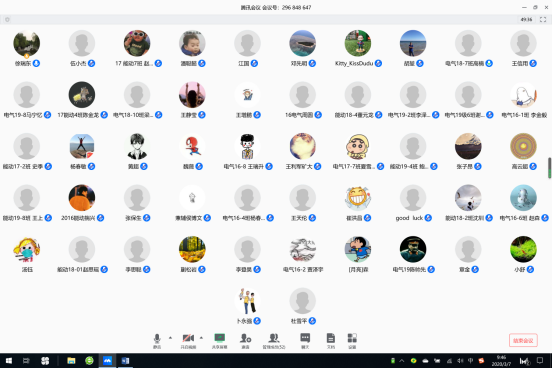The image size is (552, 368).
Task: Mute the microphone in the meeting toolbar
Action: 157,341
